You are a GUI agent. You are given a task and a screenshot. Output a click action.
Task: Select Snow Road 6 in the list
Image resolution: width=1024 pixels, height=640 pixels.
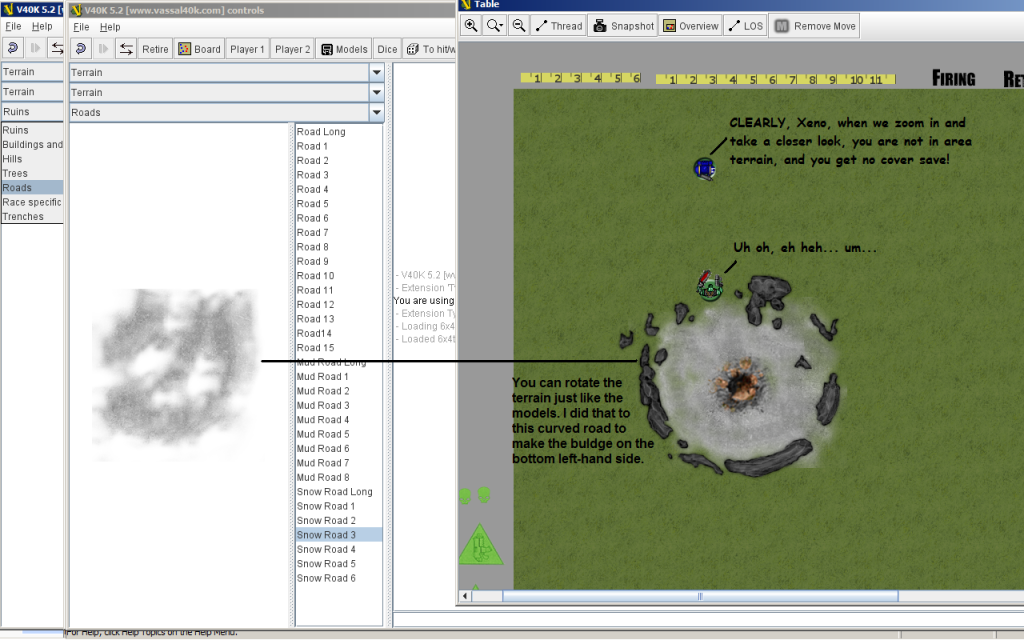[x=338, y=577]
